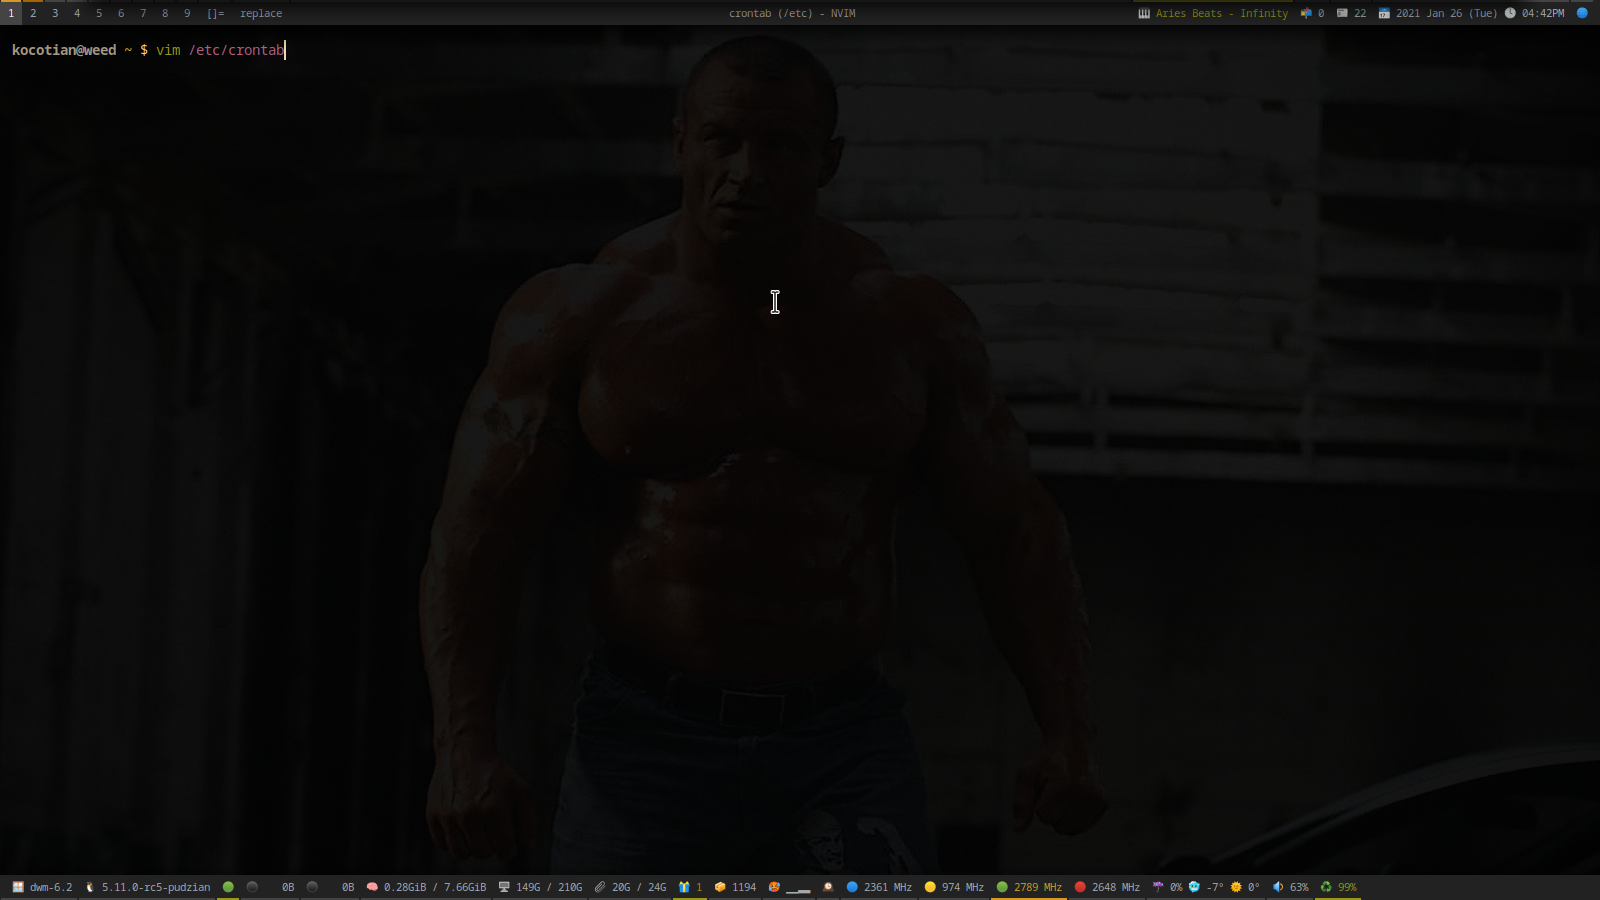
Task: Switch to workspace tag 5
Action: coord(99,13)
